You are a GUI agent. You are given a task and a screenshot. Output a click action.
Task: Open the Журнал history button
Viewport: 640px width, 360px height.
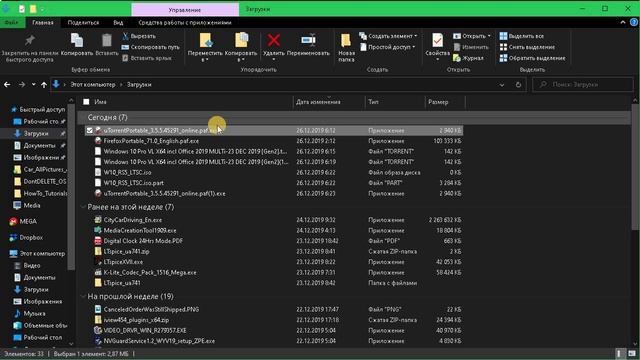pyautogui.click(x=468, y=58)
